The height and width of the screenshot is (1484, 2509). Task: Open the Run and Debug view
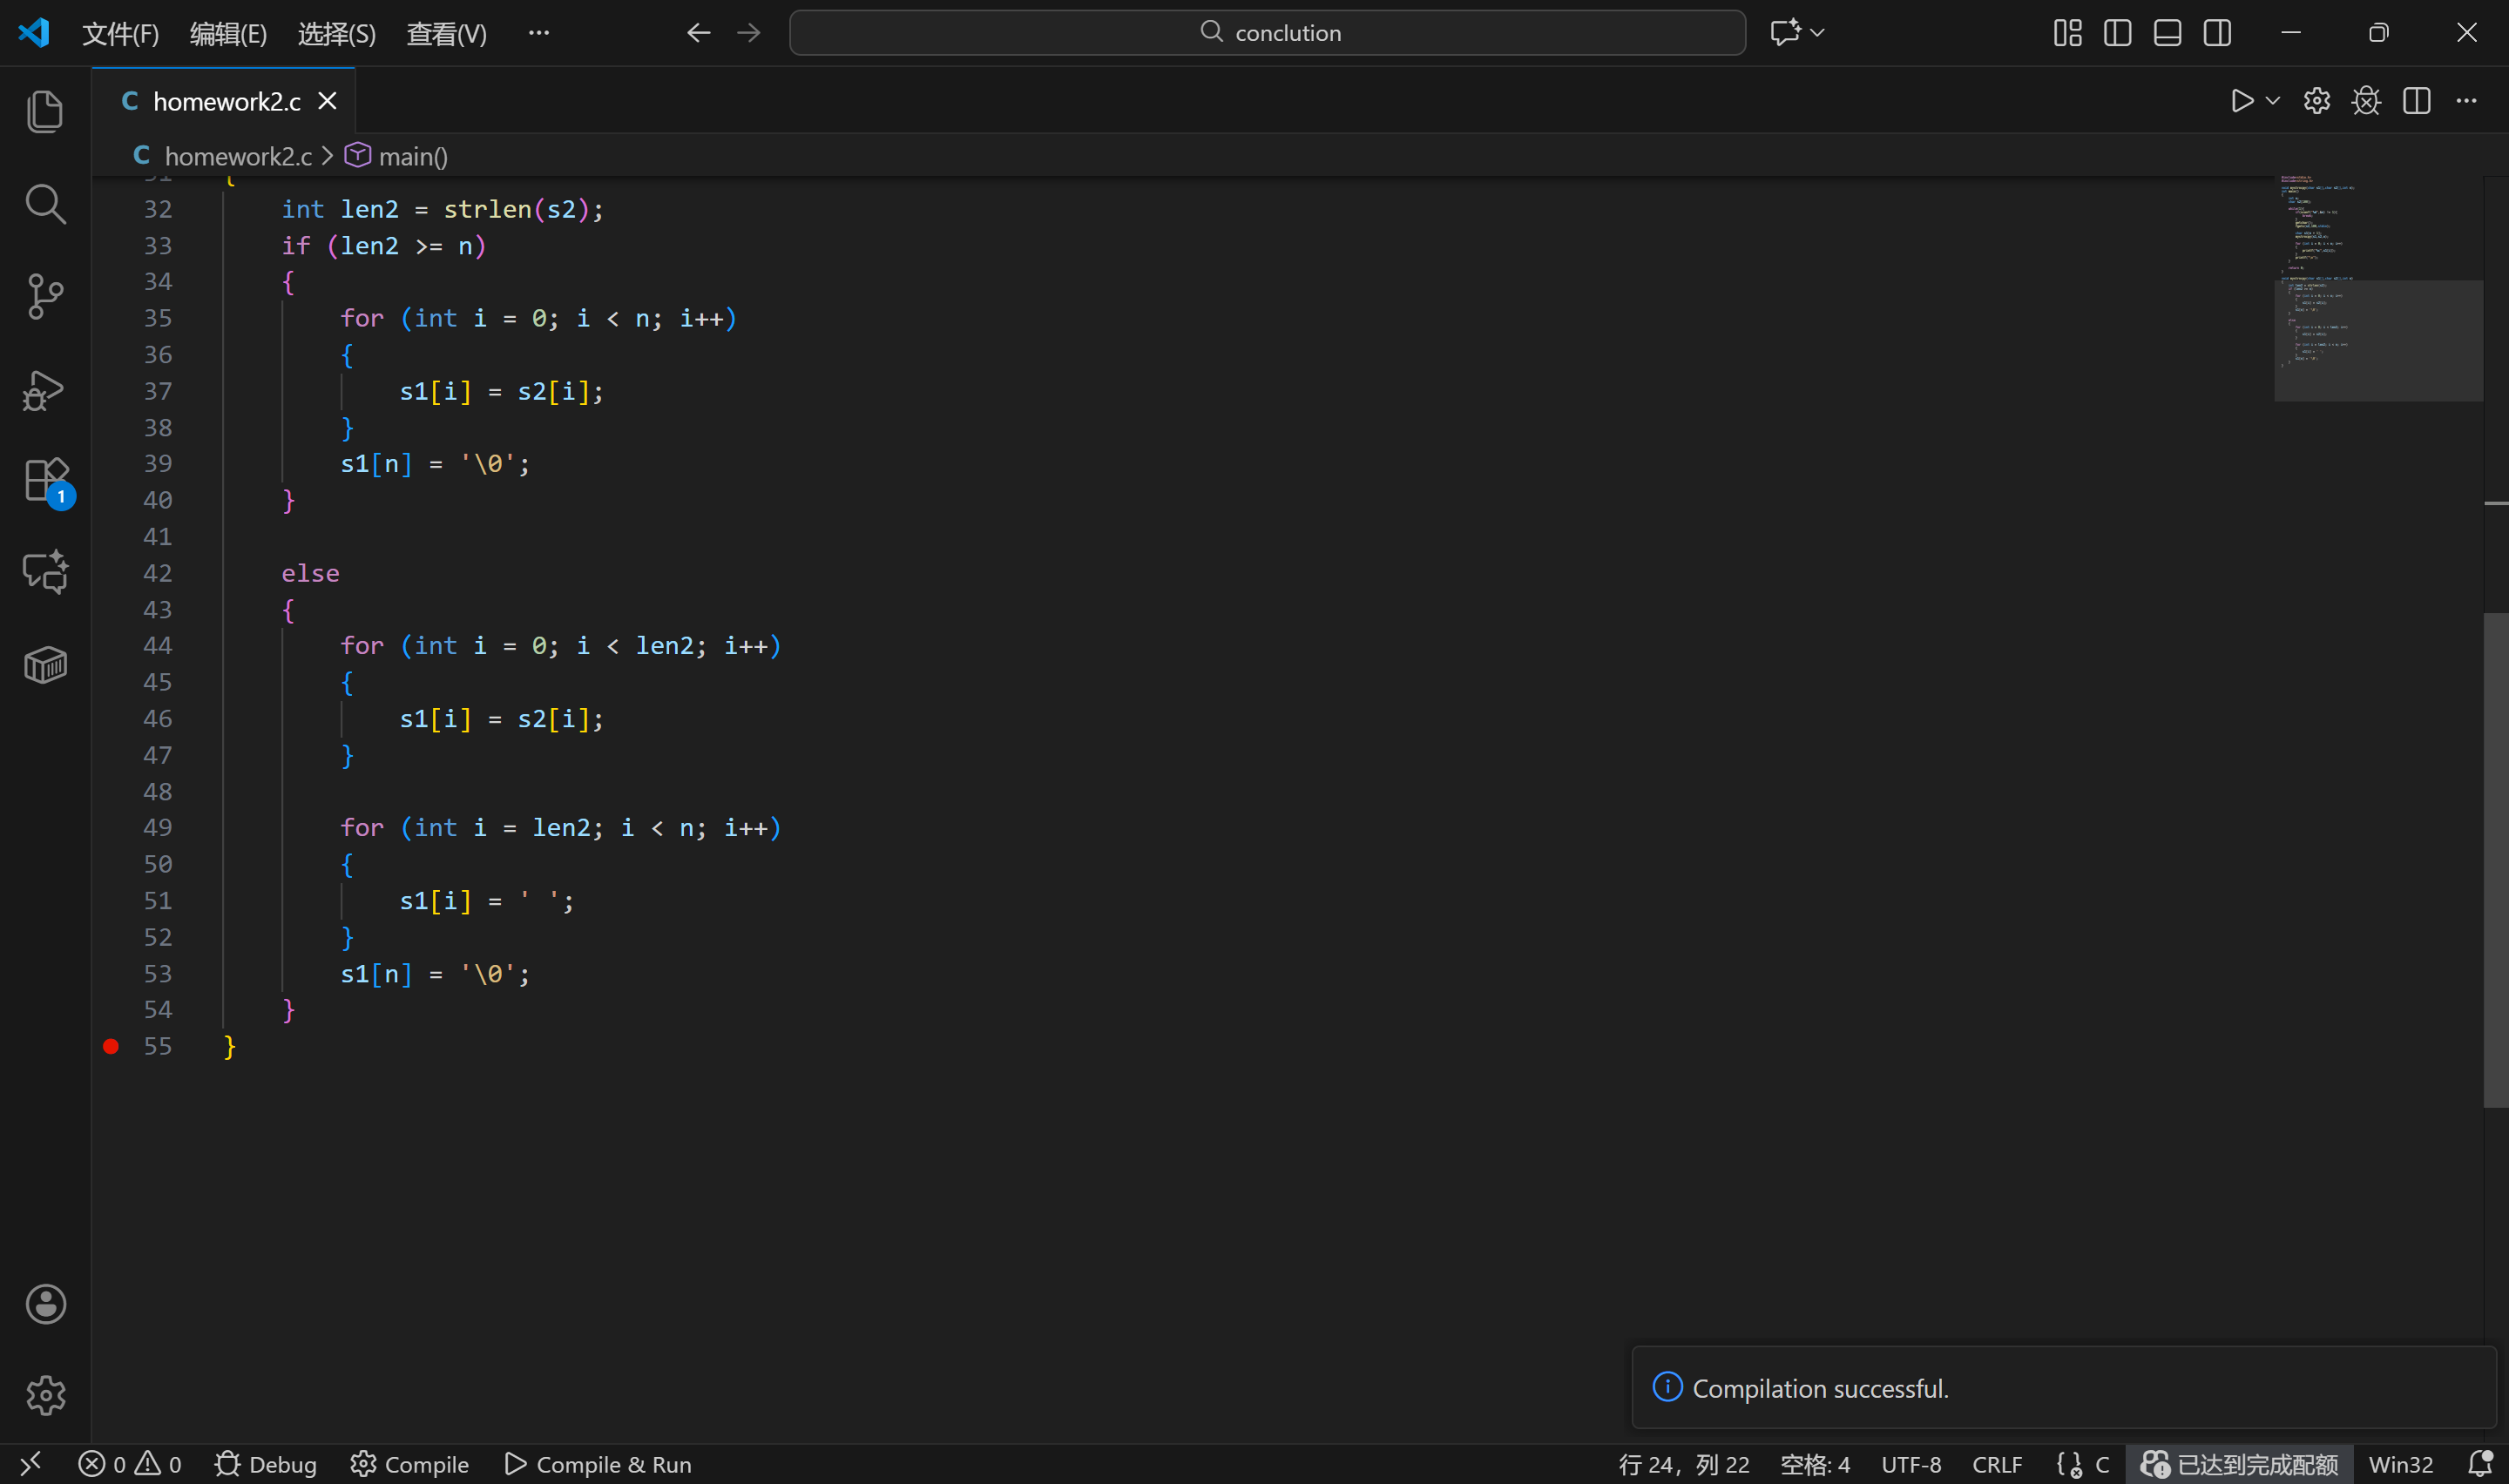coord(45,390)
